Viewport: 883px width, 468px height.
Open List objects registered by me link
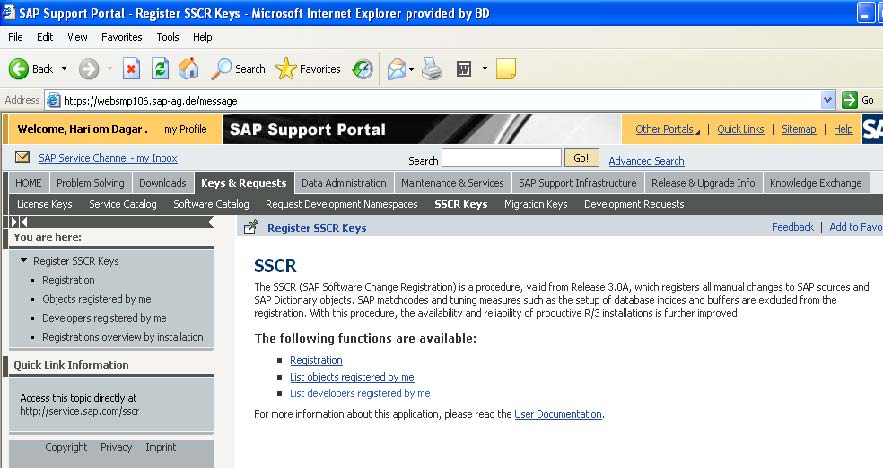(352, 377)
